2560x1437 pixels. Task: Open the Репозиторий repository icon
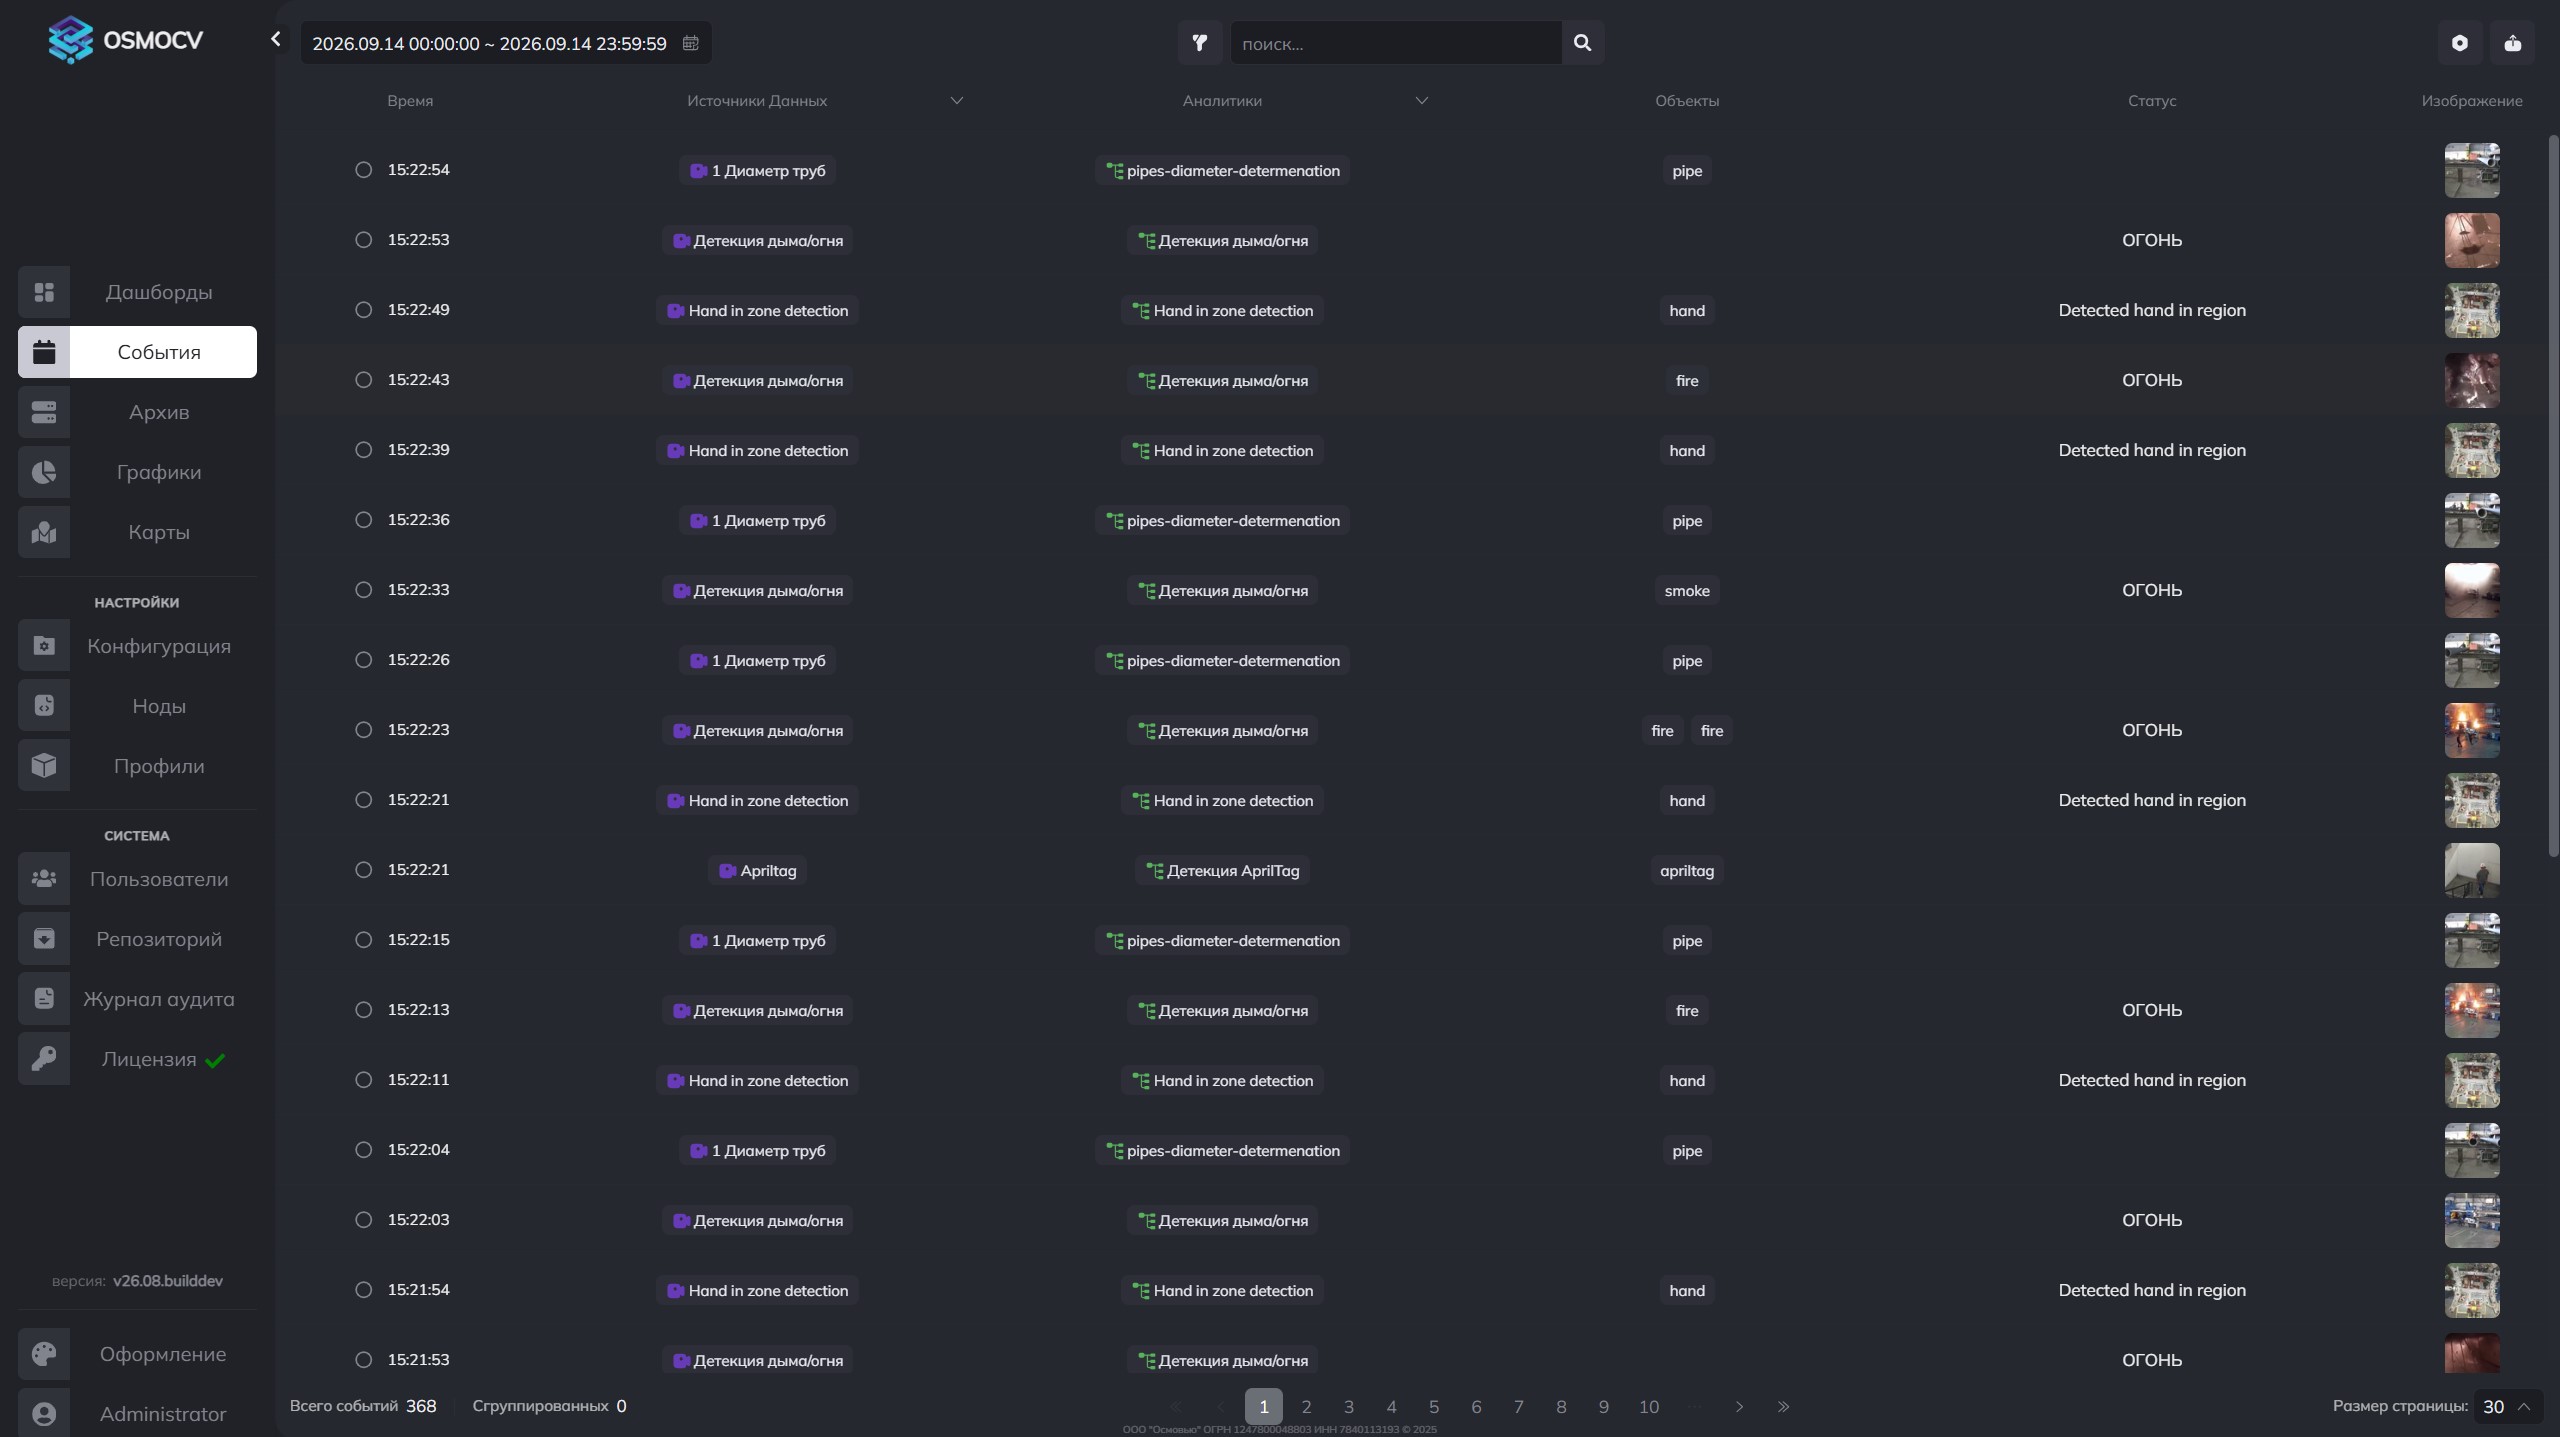tap(44, 939)
